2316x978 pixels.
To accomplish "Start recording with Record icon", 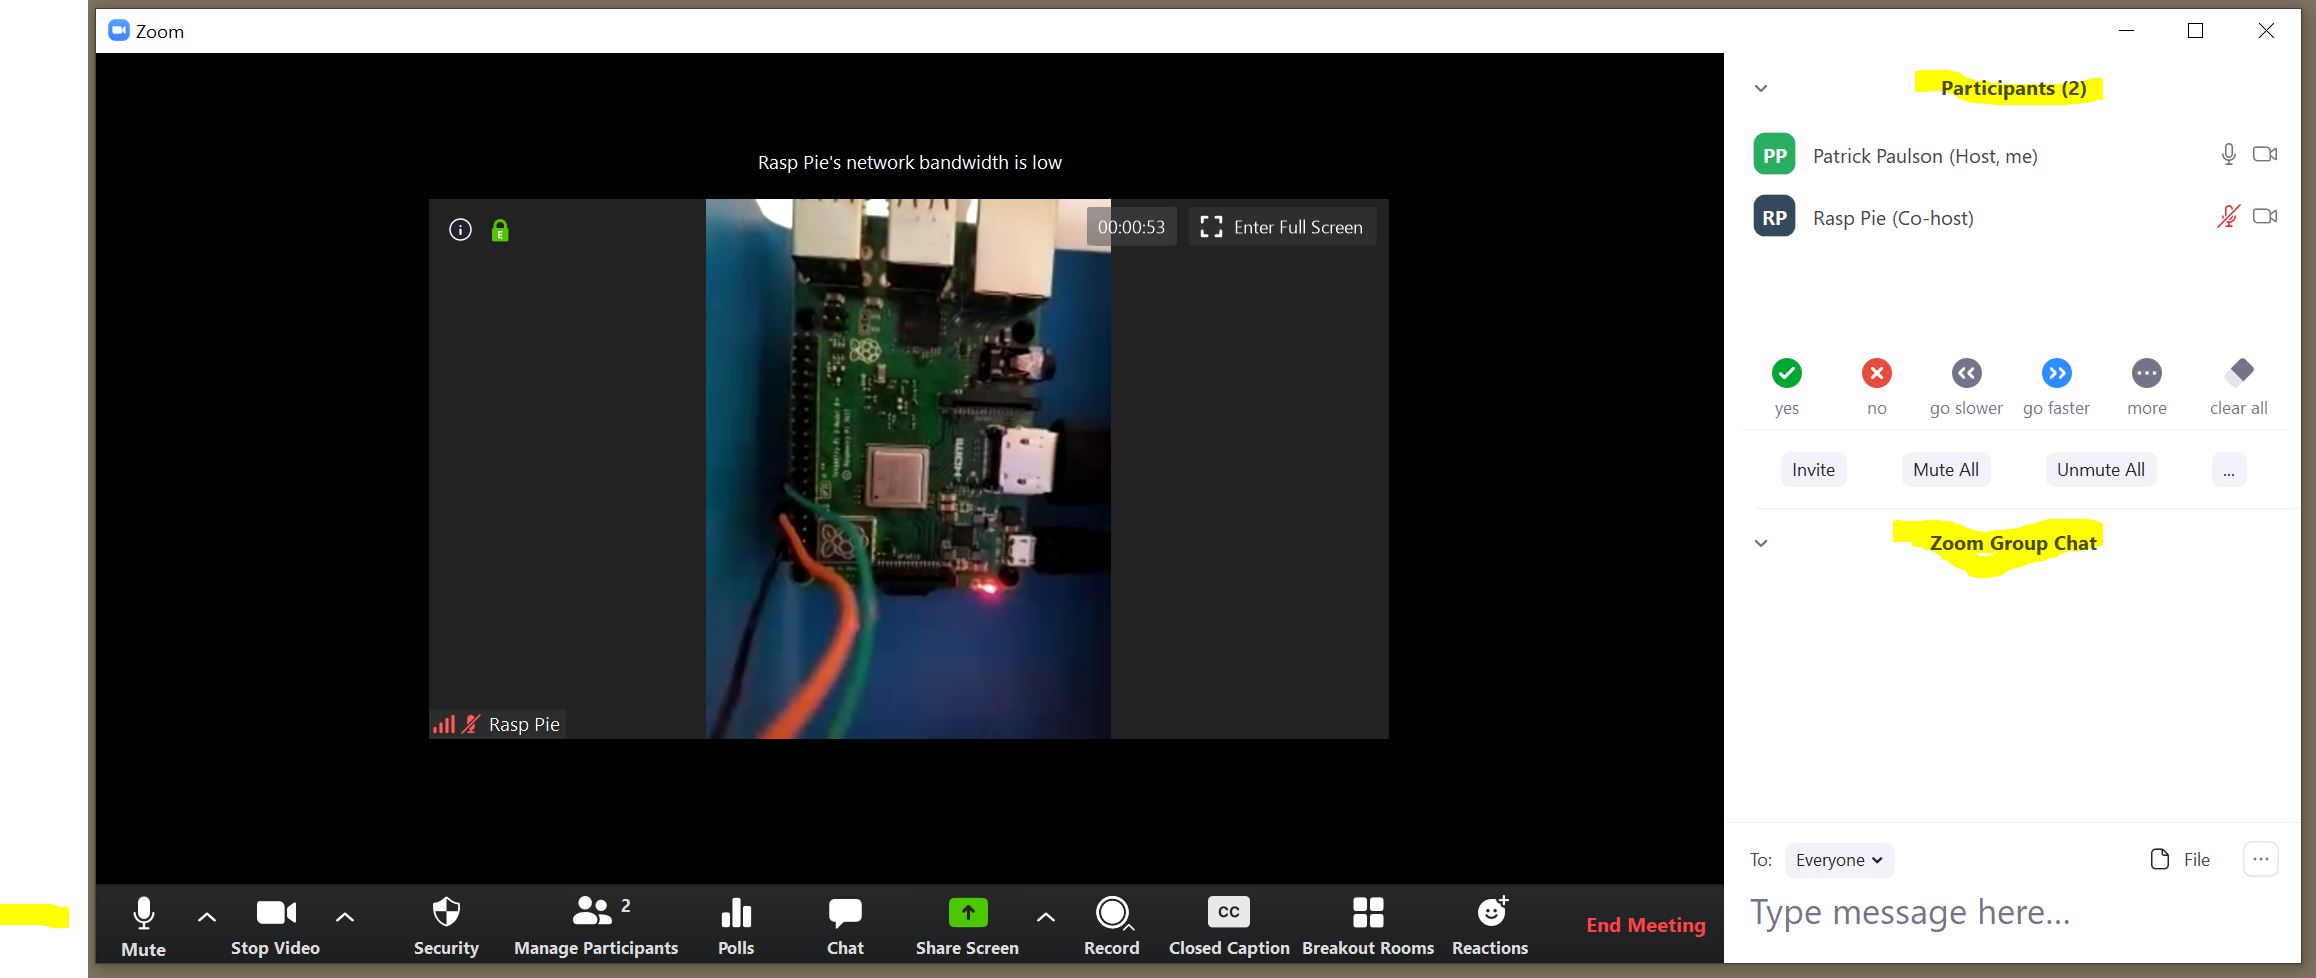I will click(x=1111, y=913).
